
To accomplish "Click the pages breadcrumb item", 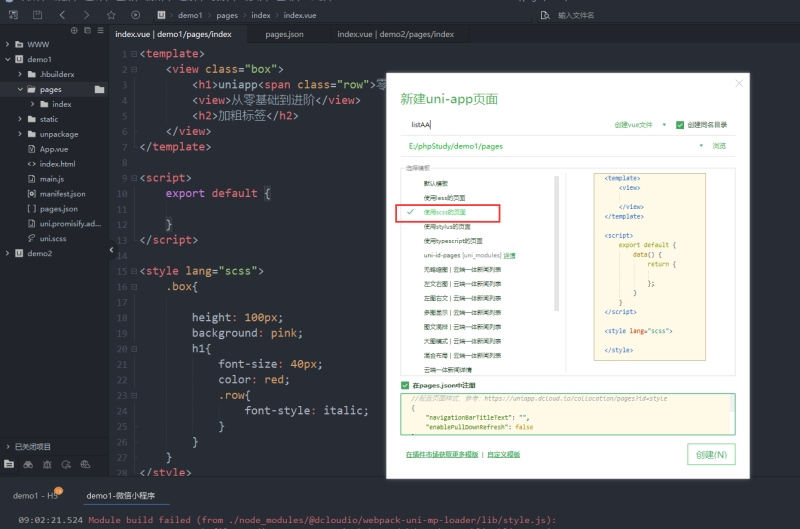I will [227, 15].
